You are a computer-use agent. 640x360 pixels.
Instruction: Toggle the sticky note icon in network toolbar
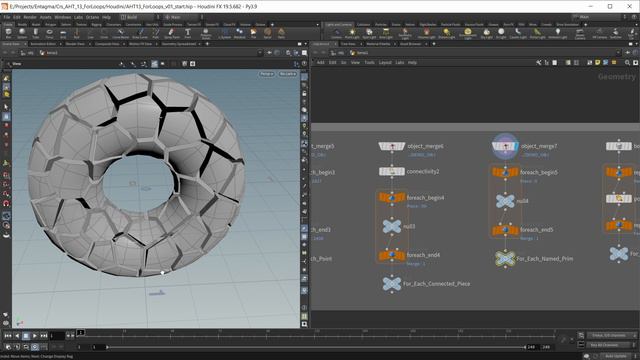tap(598, 62)
